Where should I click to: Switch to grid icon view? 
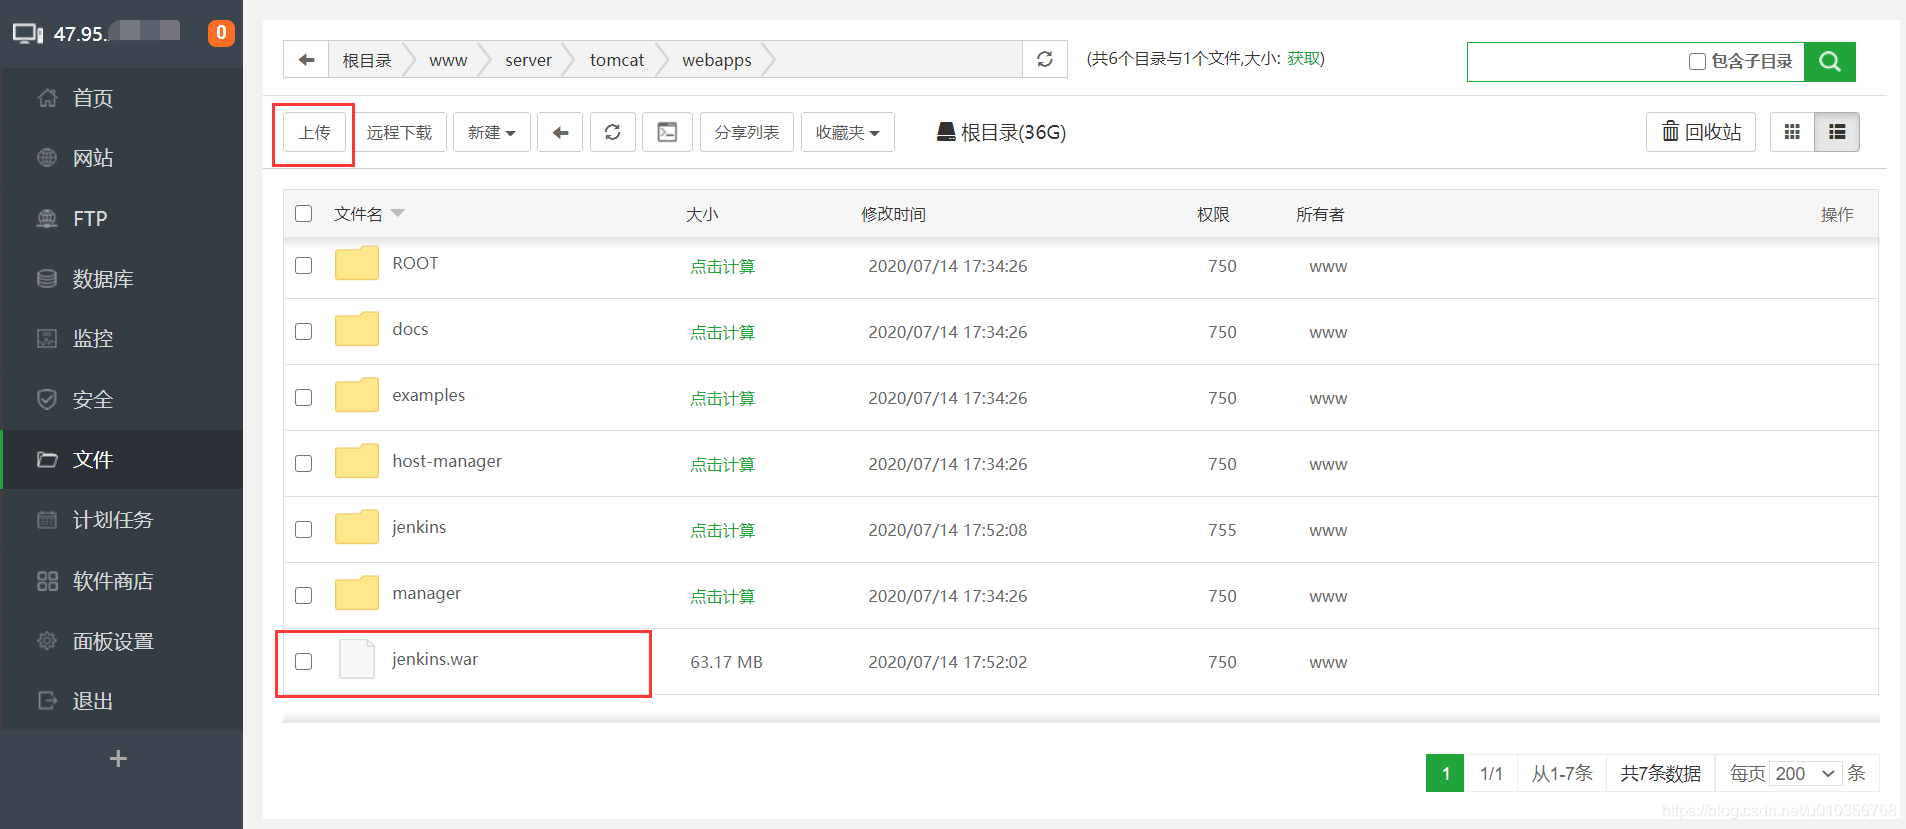(1792, 132)
